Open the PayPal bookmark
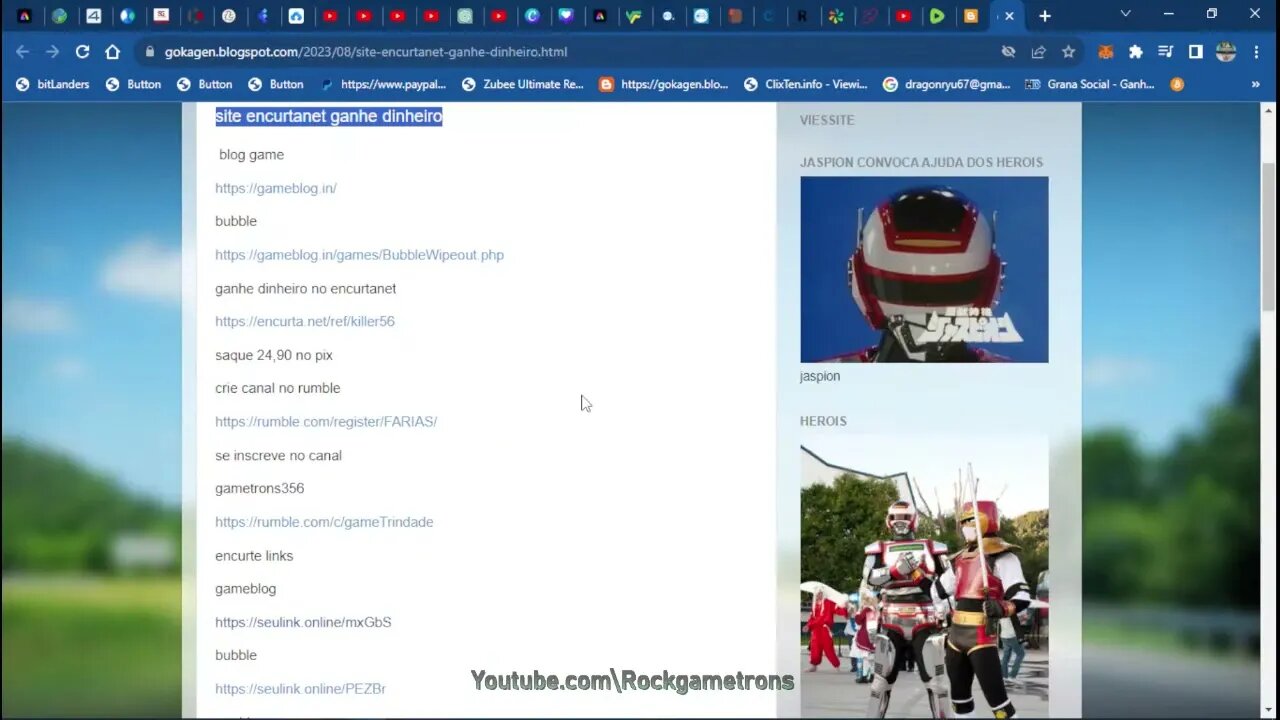1280x720 pixels. (383, 84)
